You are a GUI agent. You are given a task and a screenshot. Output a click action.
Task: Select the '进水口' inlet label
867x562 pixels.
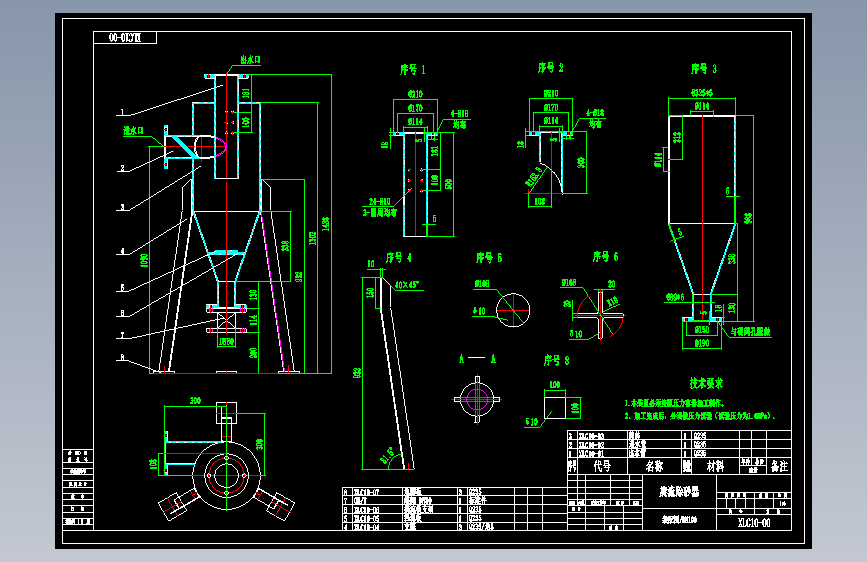click(x=133, y=131)
